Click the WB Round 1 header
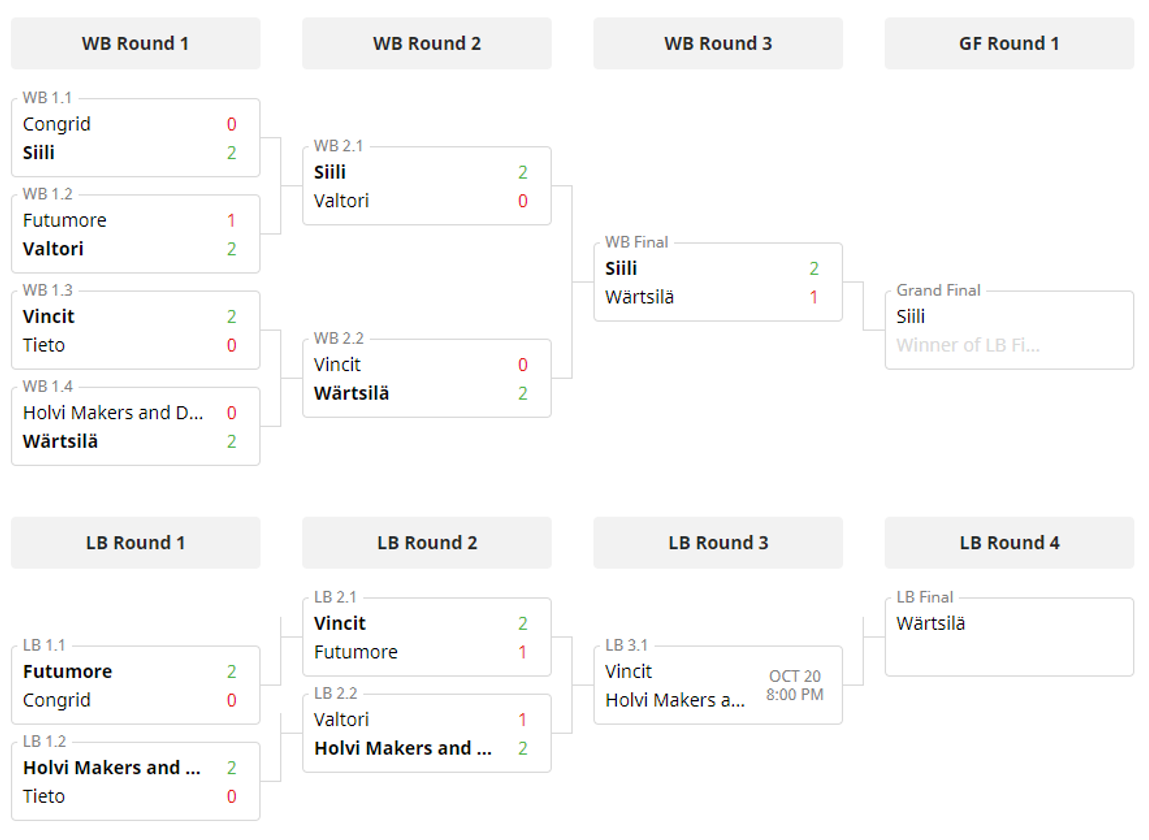Screen dimensions: 1149x840 [135, 44]
